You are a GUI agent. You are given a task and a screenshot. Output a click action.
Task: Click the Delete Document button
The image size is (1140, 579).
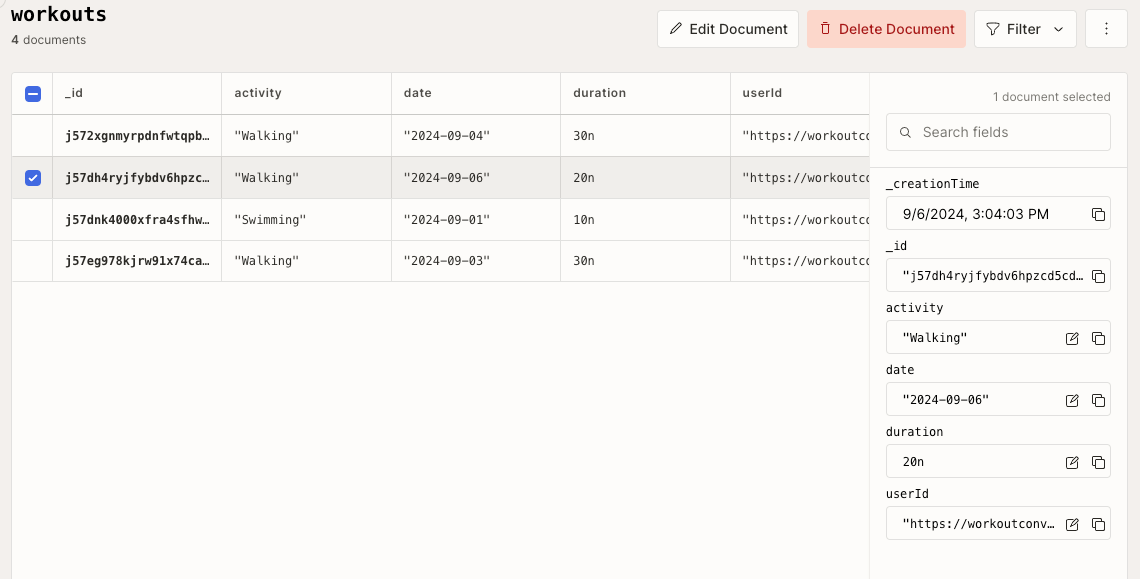point(886,29)
